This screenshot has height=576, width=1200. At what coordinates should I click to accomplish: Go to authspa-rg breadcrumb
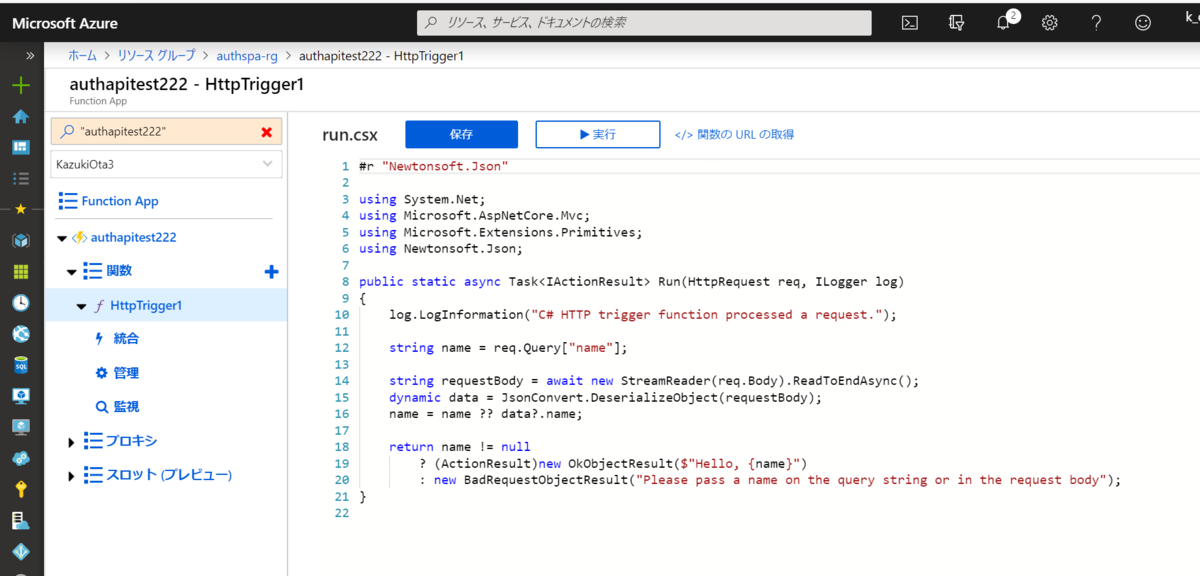point(247,56)
